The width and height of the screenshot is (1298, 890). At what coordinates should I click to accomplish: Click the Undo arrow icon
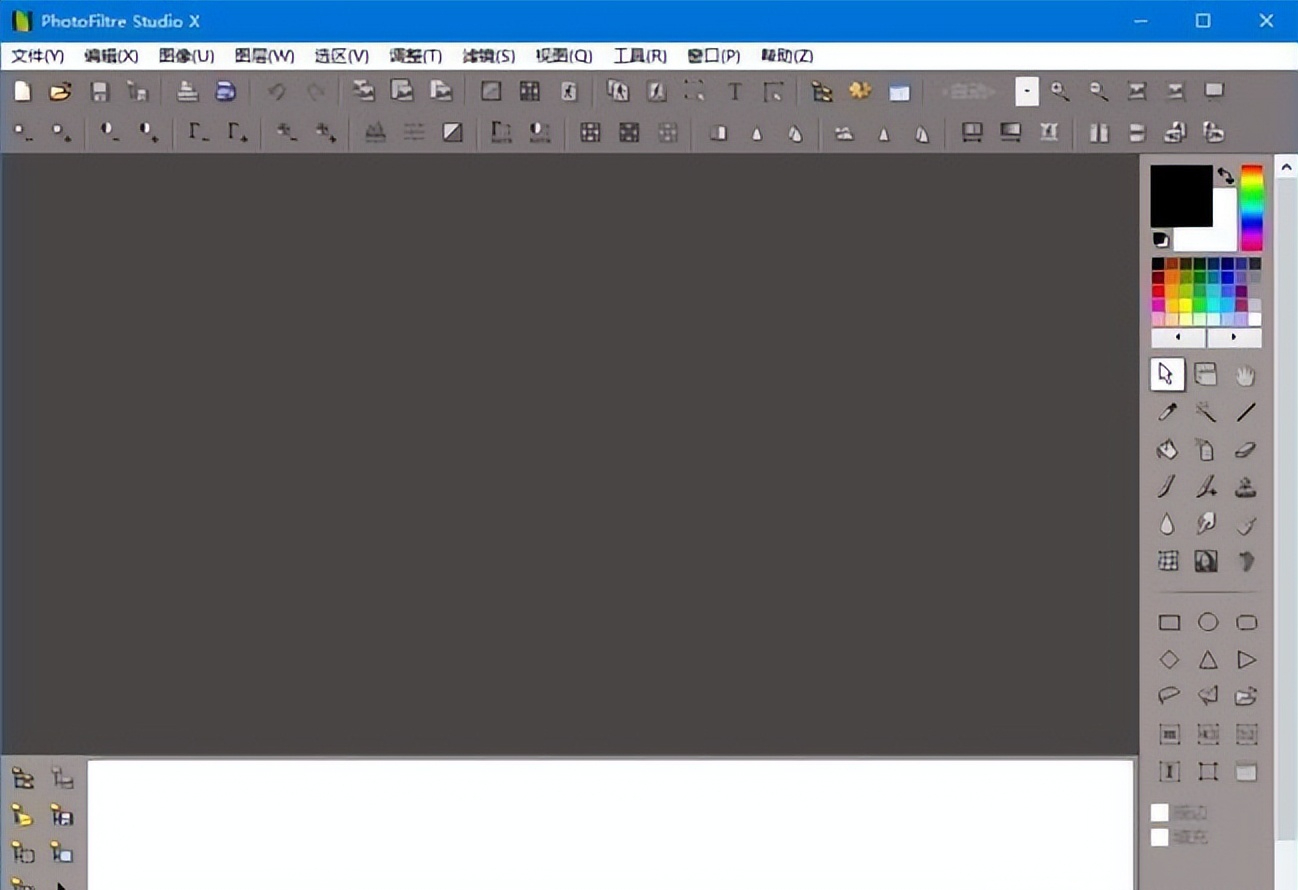277,92
